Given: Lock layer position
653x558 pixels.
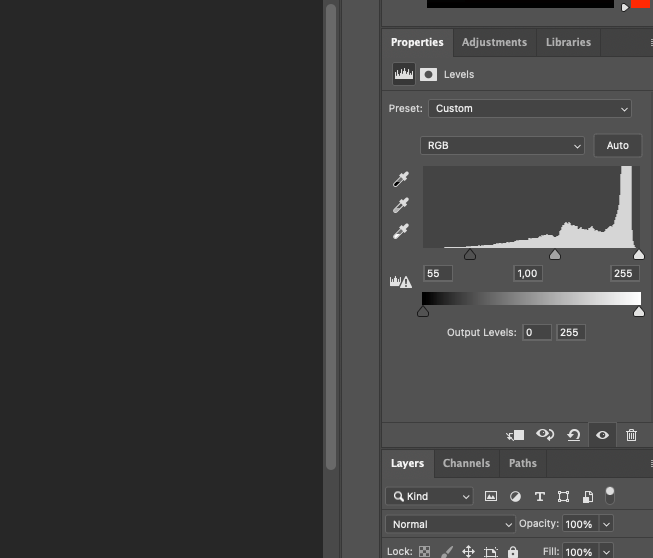Looking at the screenshot, I should (469, 551).
